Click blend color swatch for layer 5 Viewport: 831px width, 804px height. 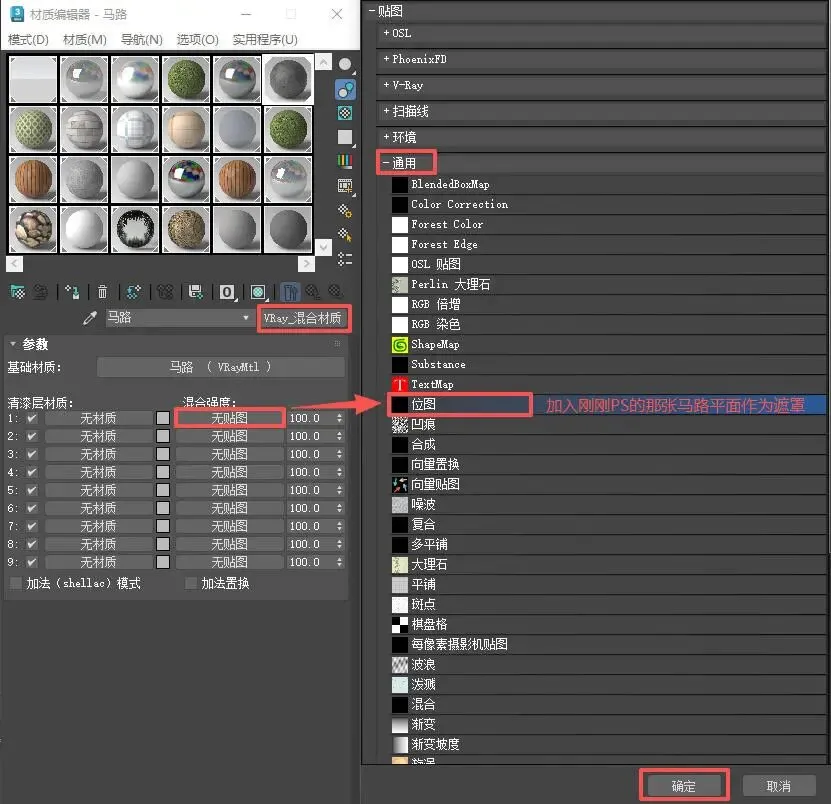(x=163, y=490)
